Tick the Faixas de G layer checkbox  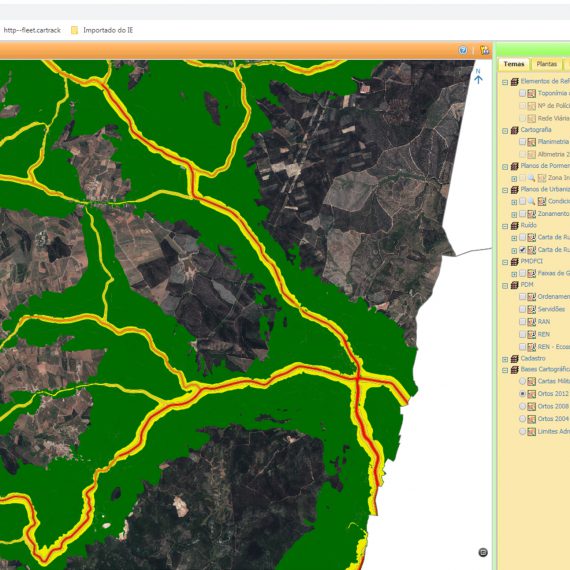(x=522, y=273)
